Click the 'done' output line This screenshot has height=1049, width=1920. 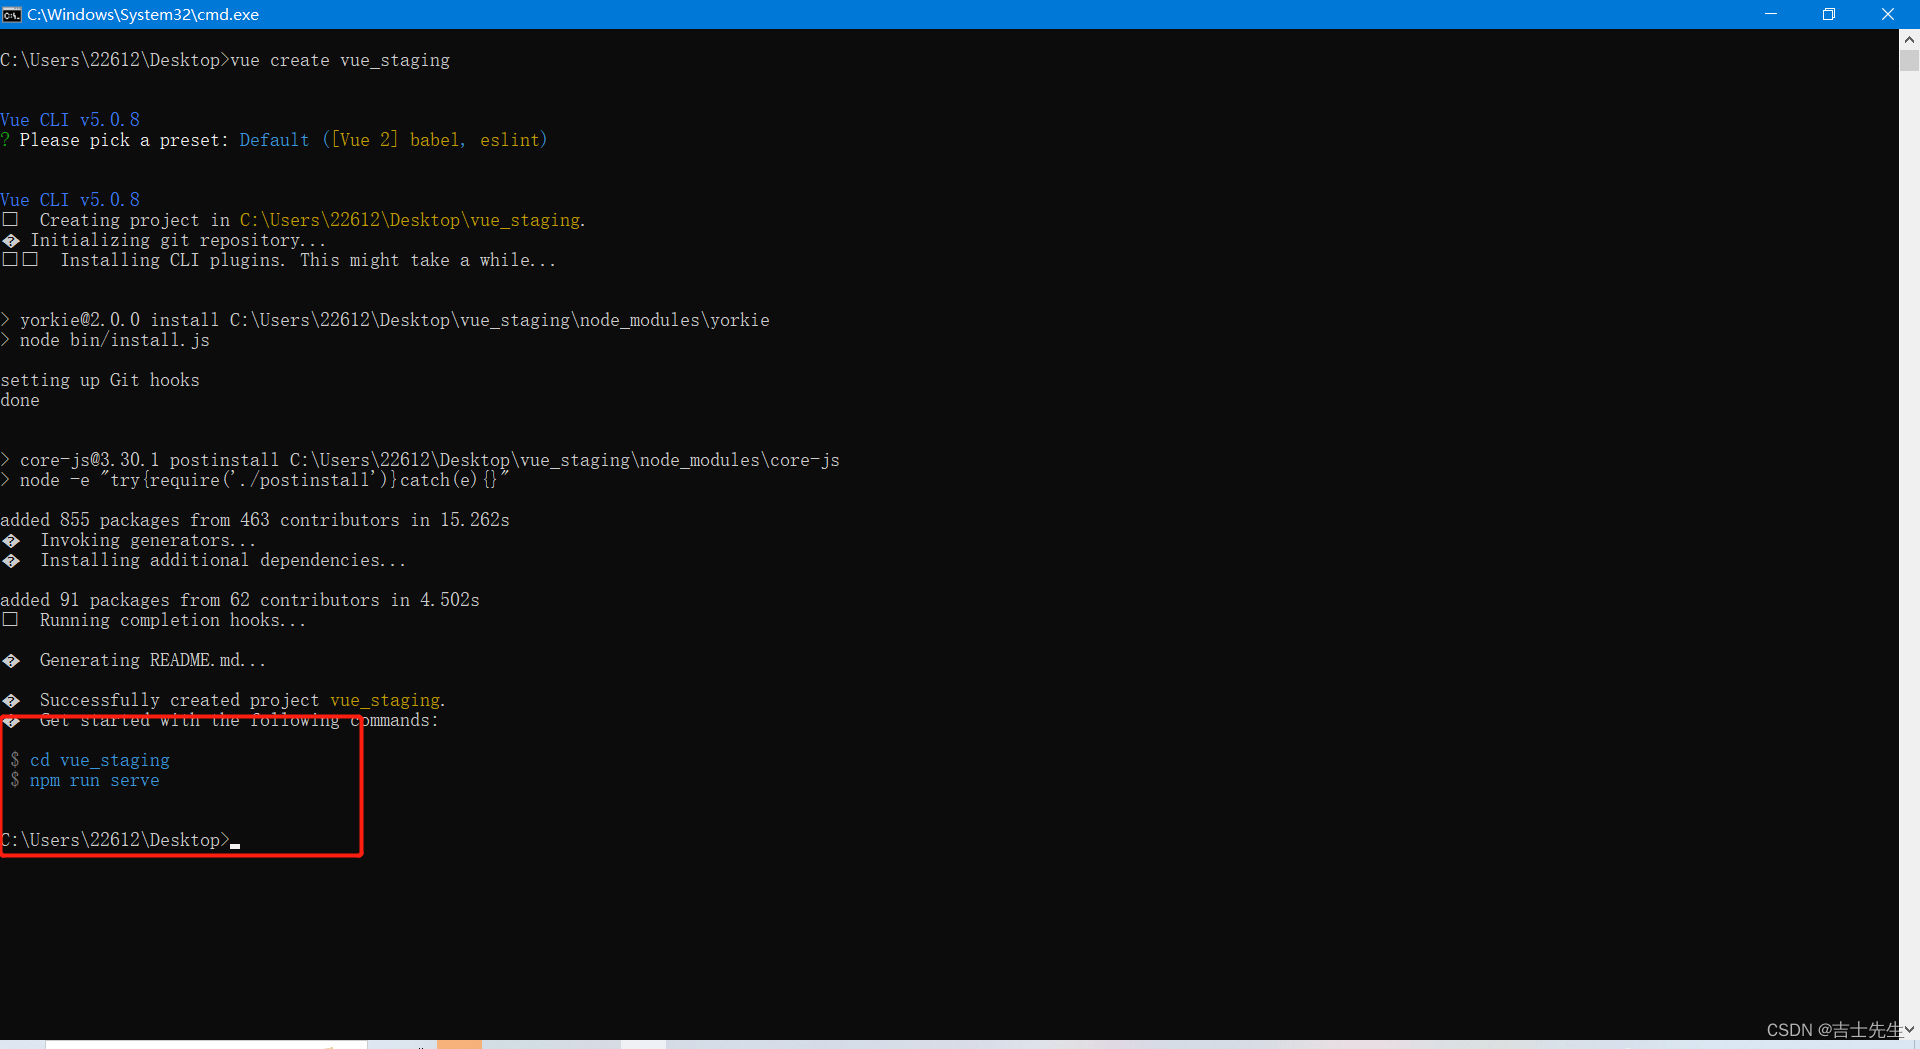pyautogui.click(x=20, y=400)
